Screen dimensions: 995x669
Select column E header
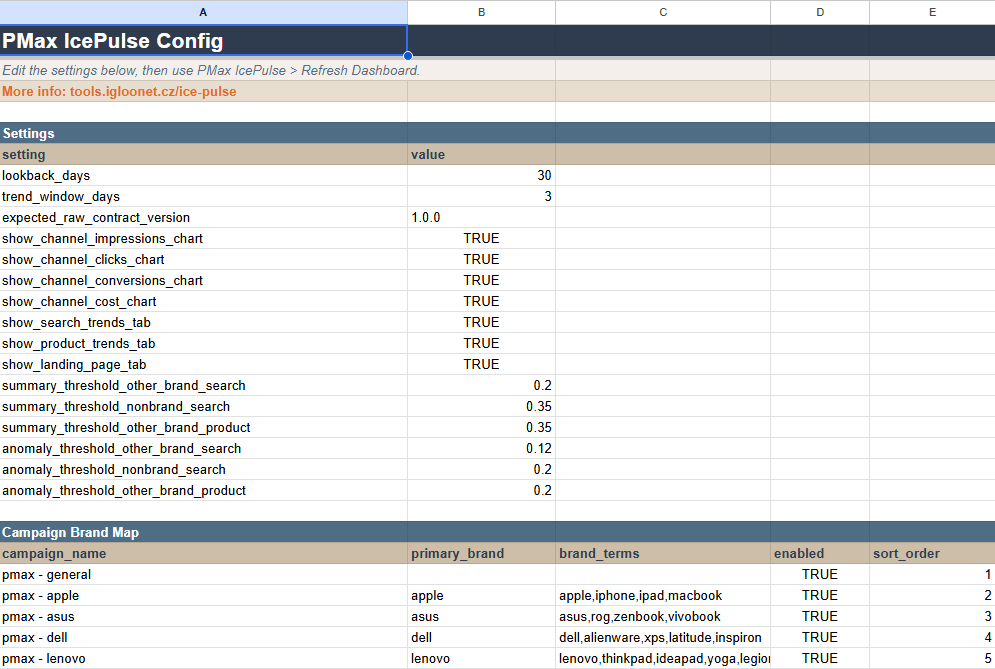pos(931,12)
